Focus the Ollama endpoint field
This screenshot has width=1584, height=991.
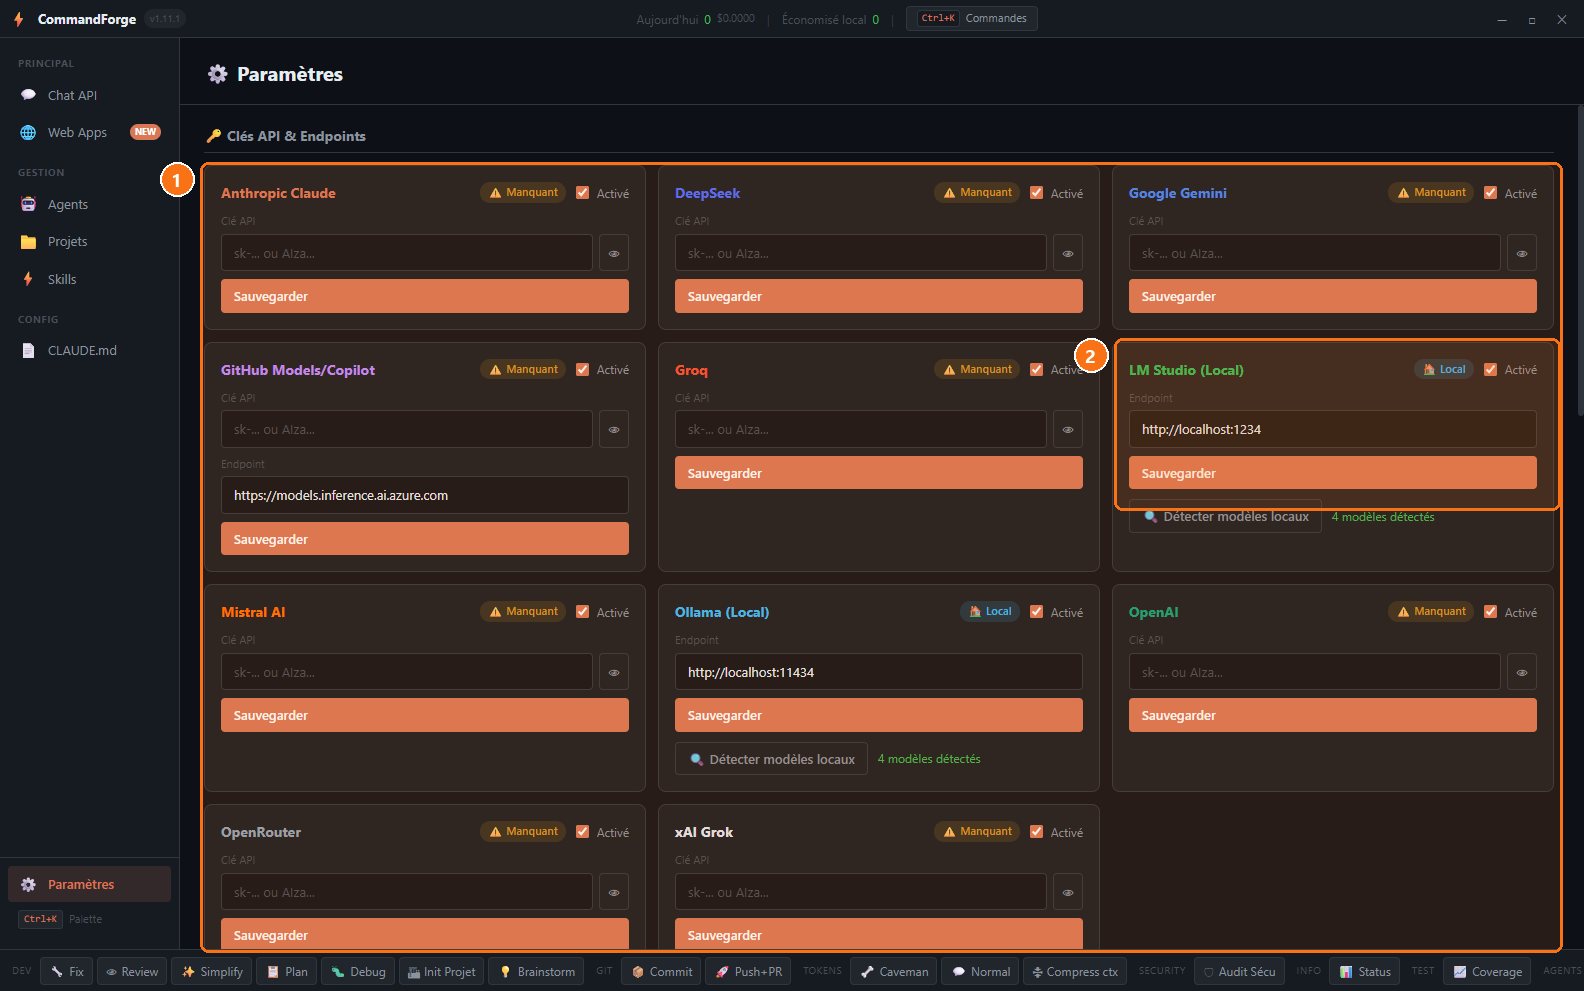[879, 672]
